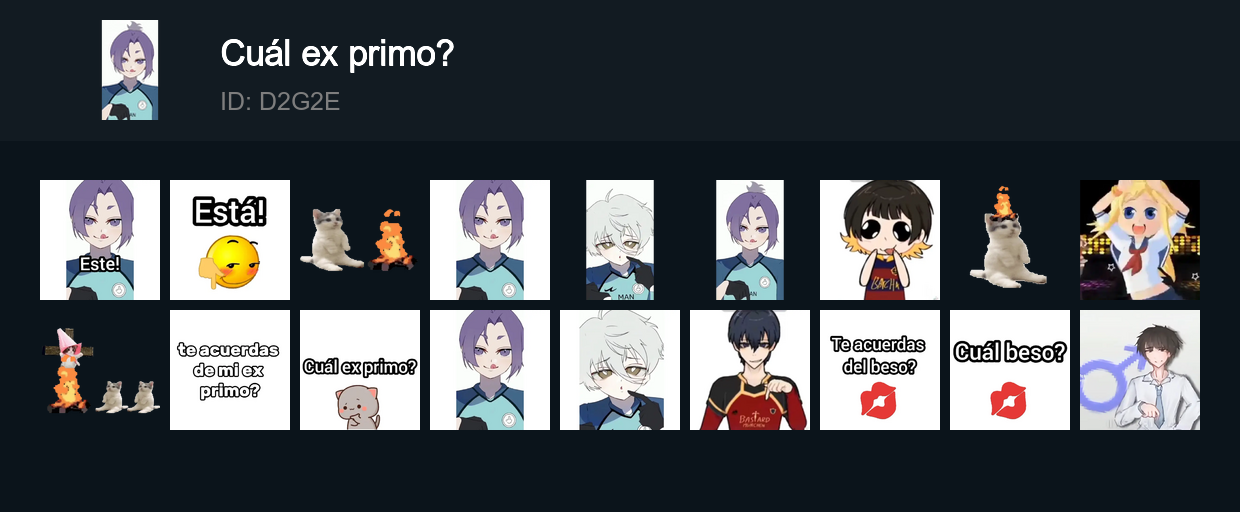Screen dimensions: 1240x512
Task: Open the boy with the male symbol sticker
Action: pos(1140,370)
